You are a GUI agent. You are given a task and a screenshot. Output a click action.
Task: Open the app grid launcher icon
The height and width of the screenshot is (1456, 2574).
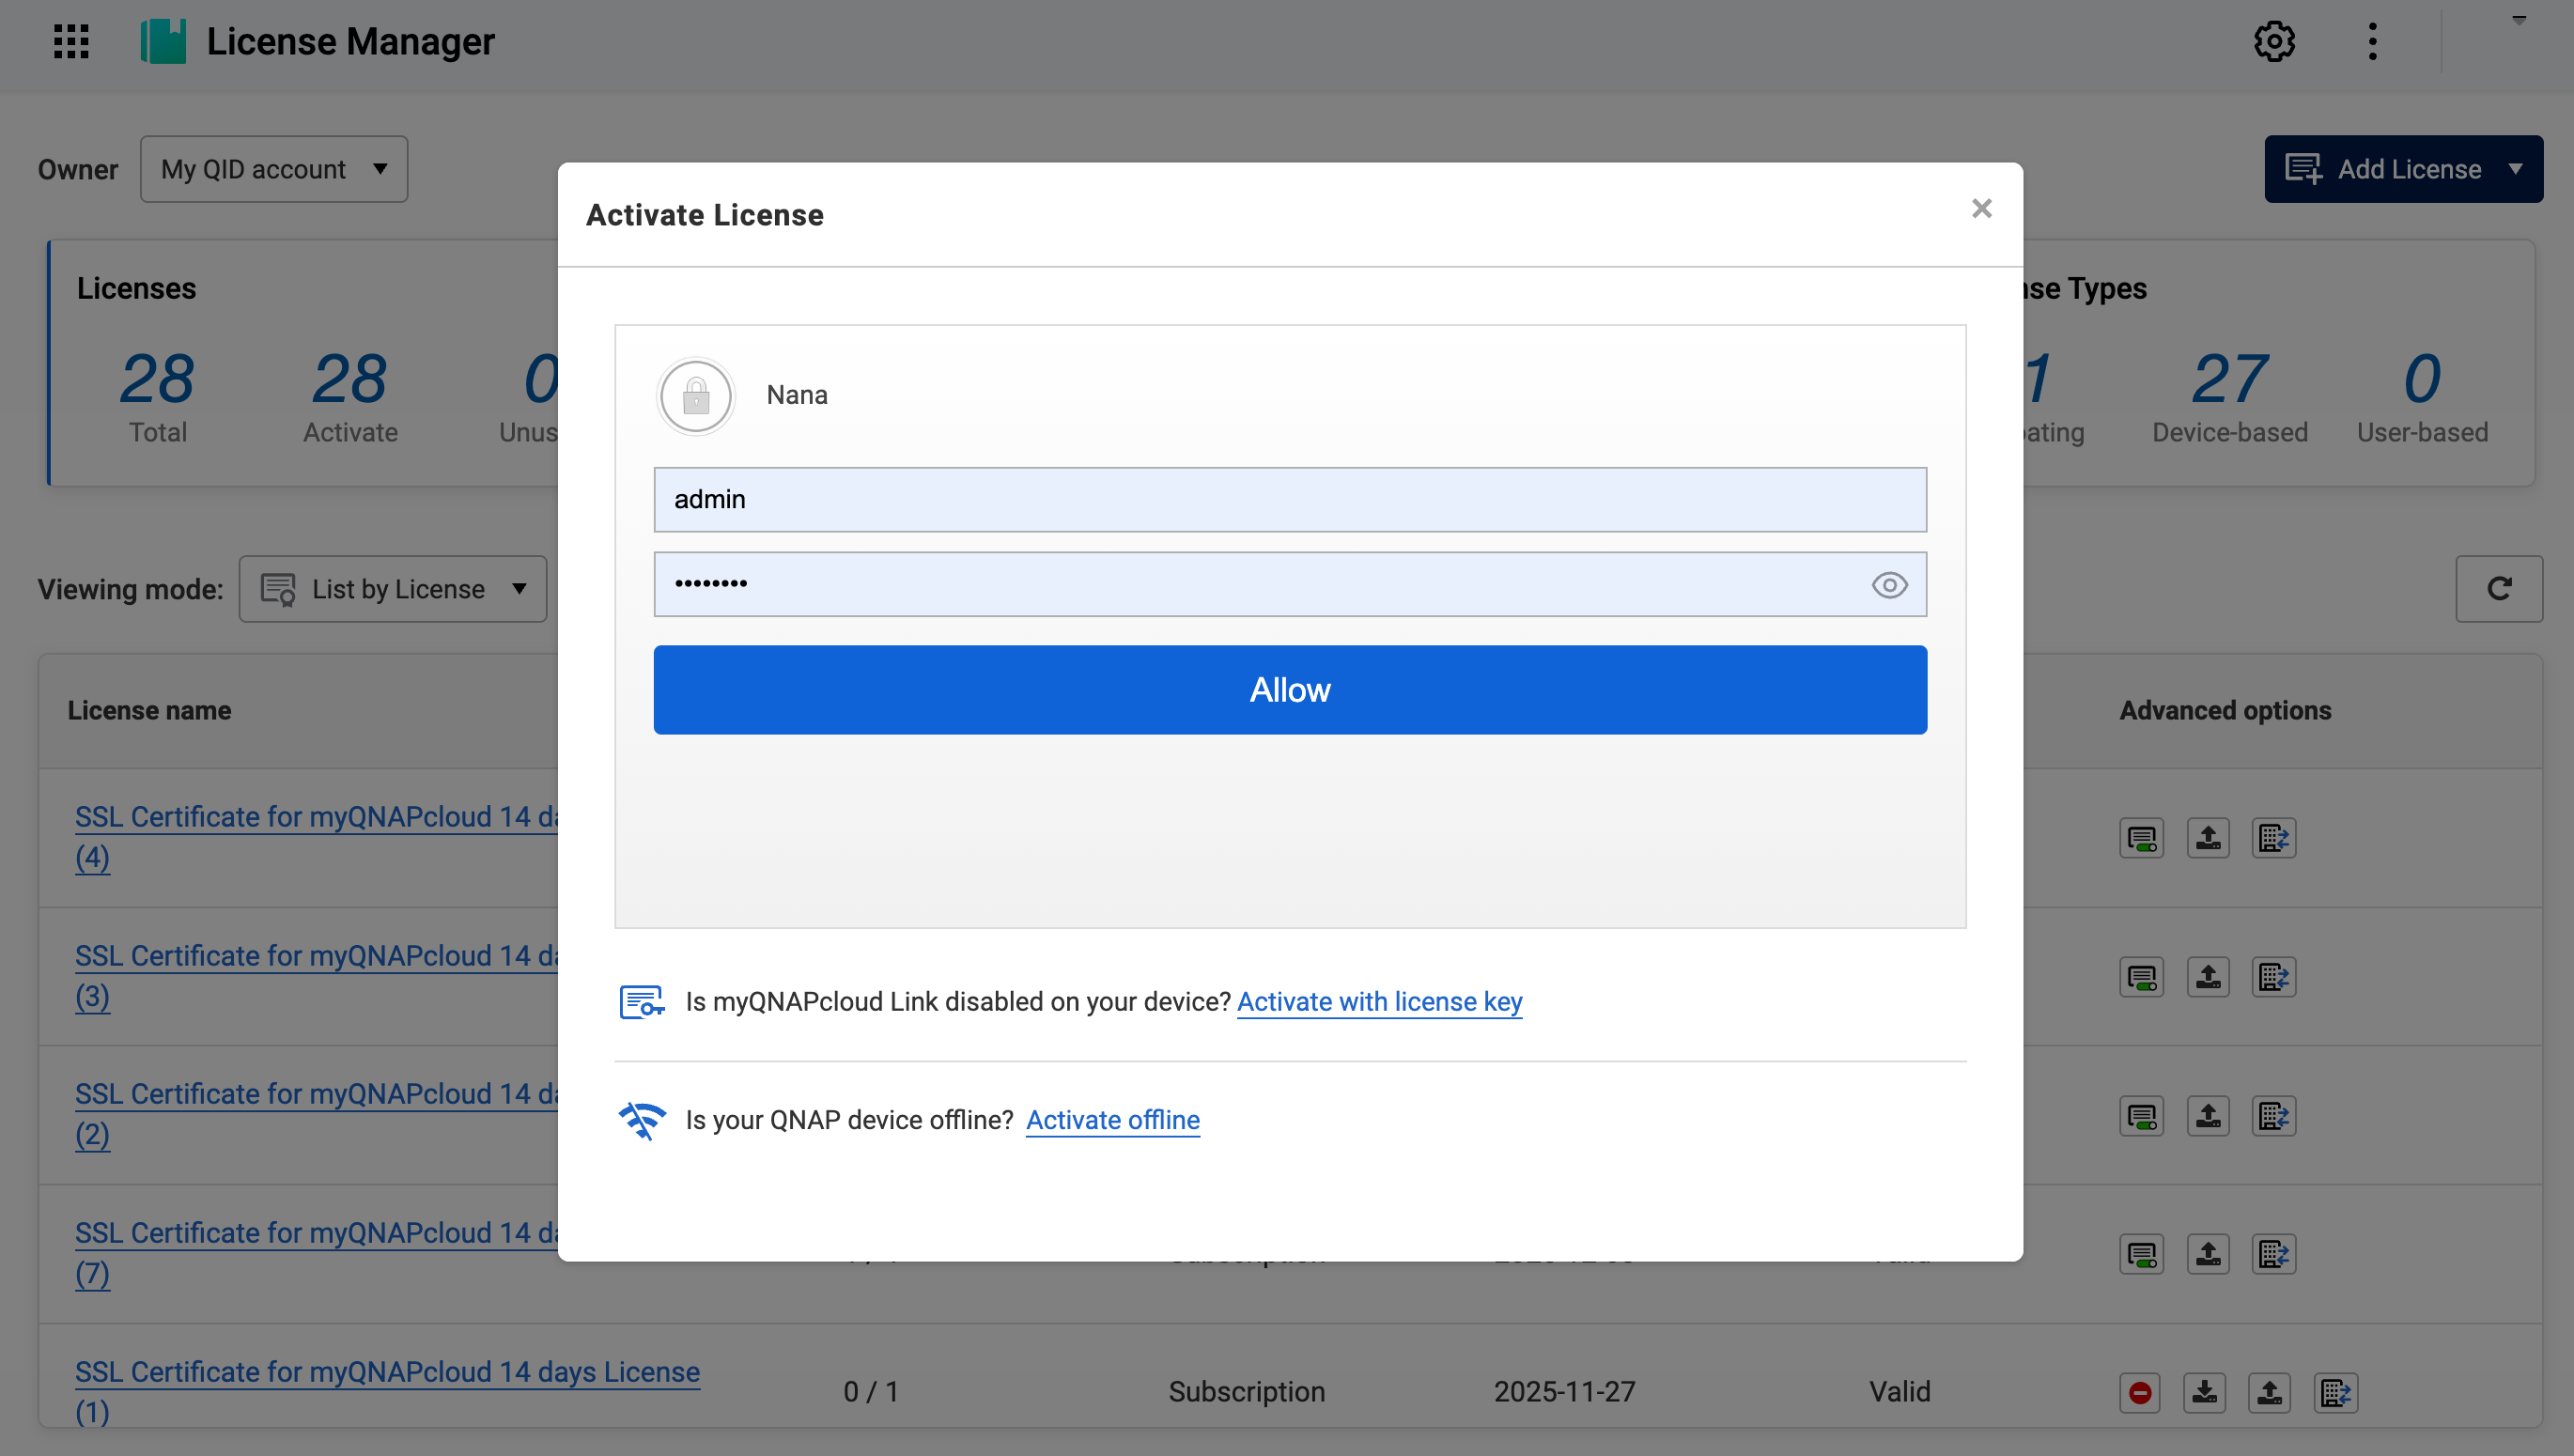[x=71, y=41]
